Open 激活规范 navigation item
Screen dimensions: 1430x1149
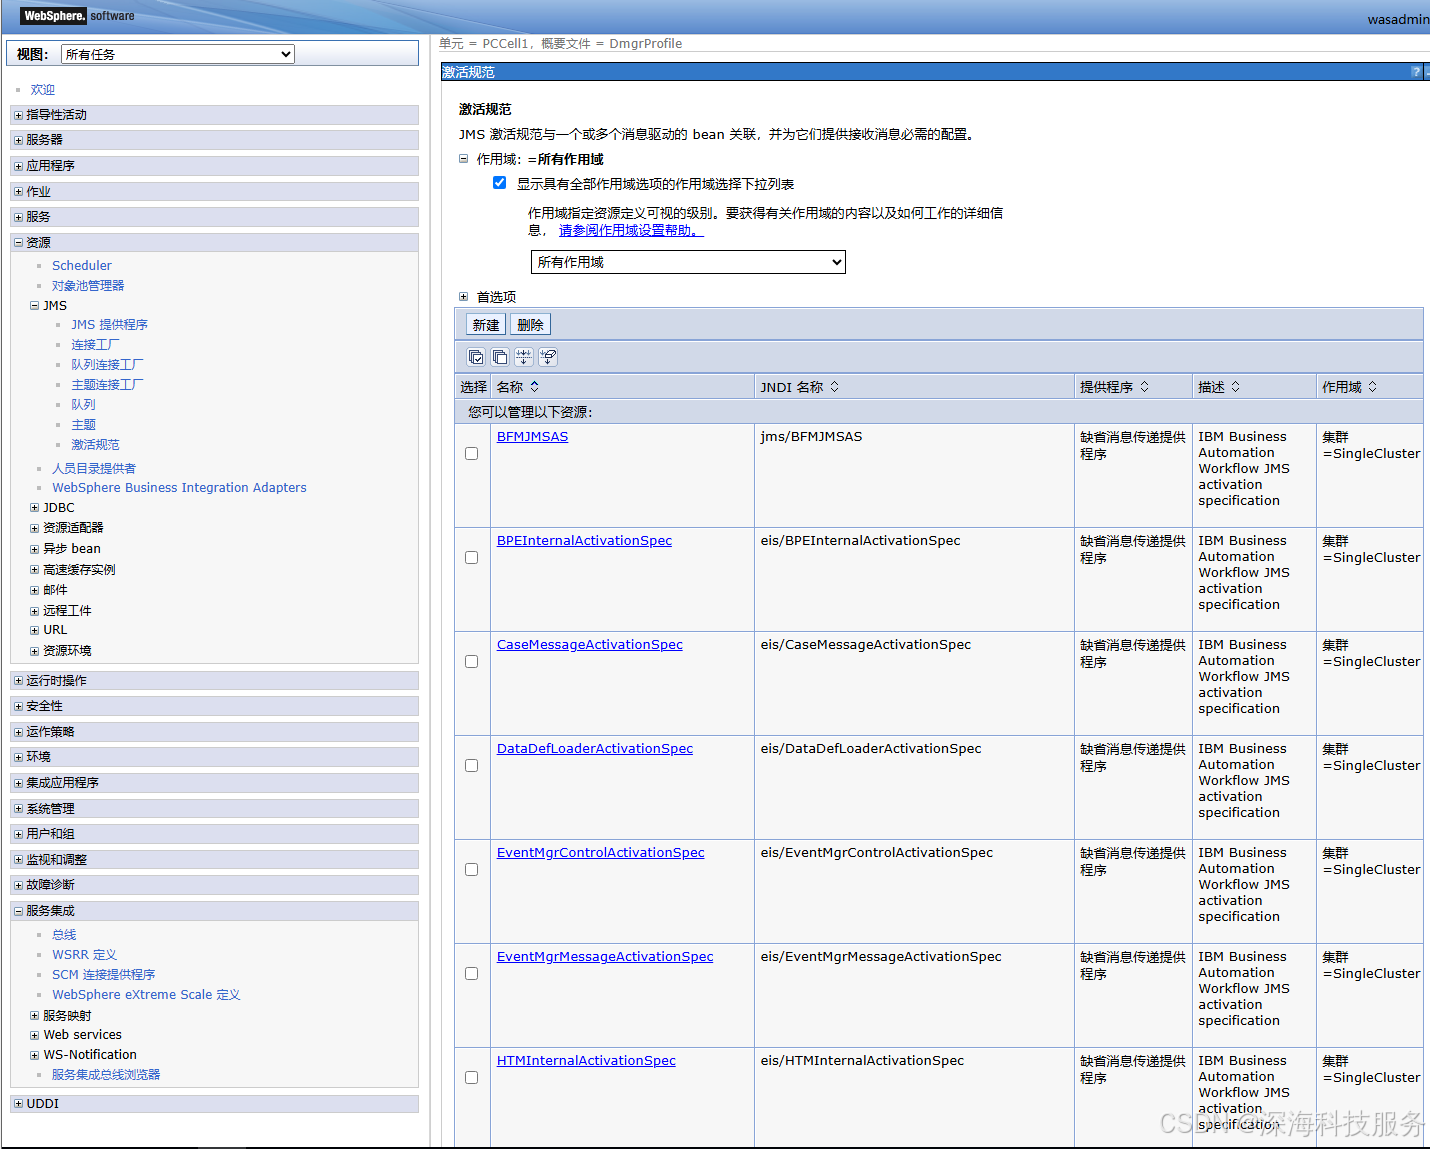click(x=95, y=445)
